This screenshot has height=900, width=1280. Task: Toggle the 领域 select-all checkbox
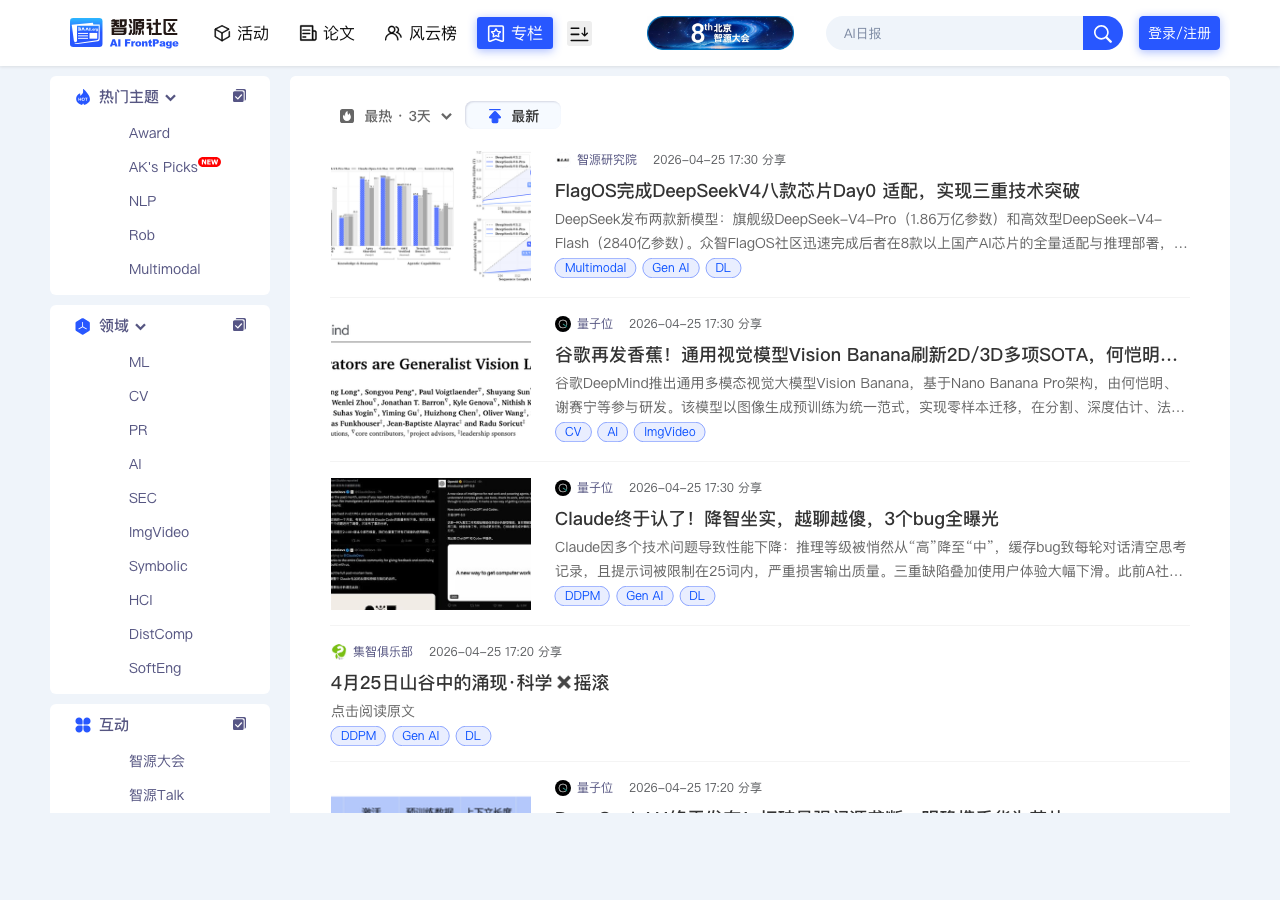pyautogui.click(x=239, y=325)
